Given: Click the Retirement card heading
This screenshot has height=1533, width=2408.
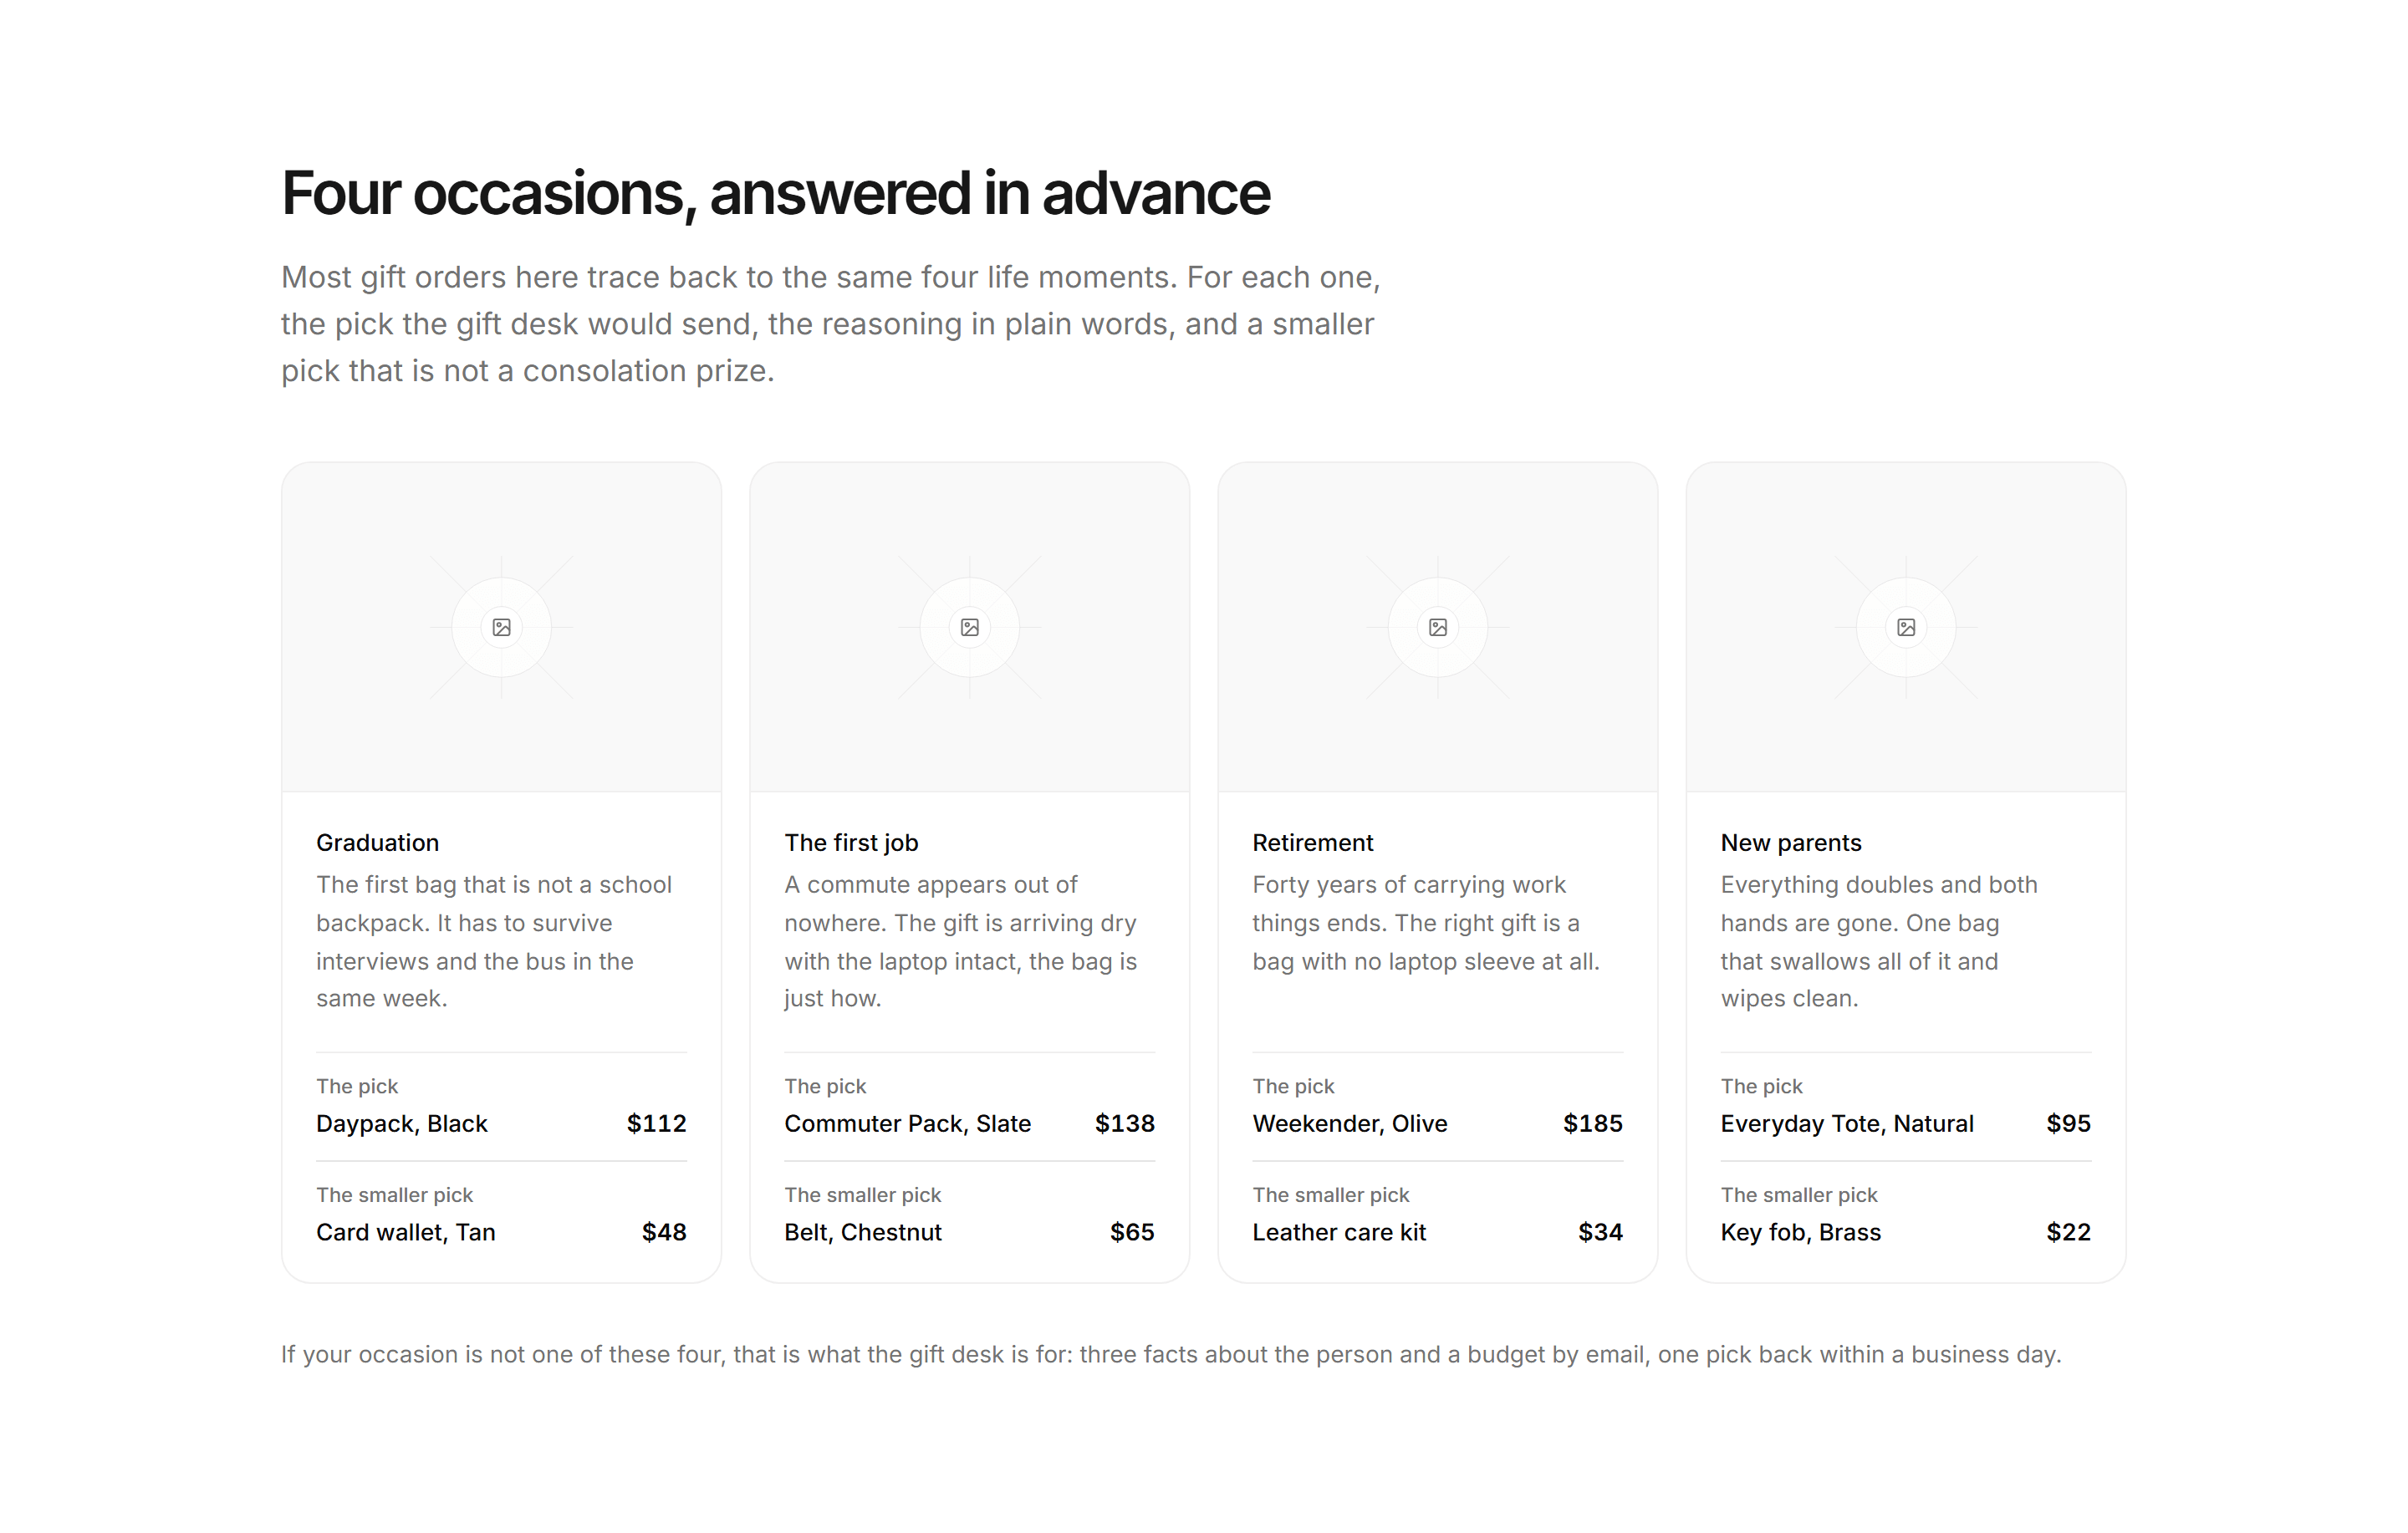Looking at the screenshot, I should [x=1312, y=842].
